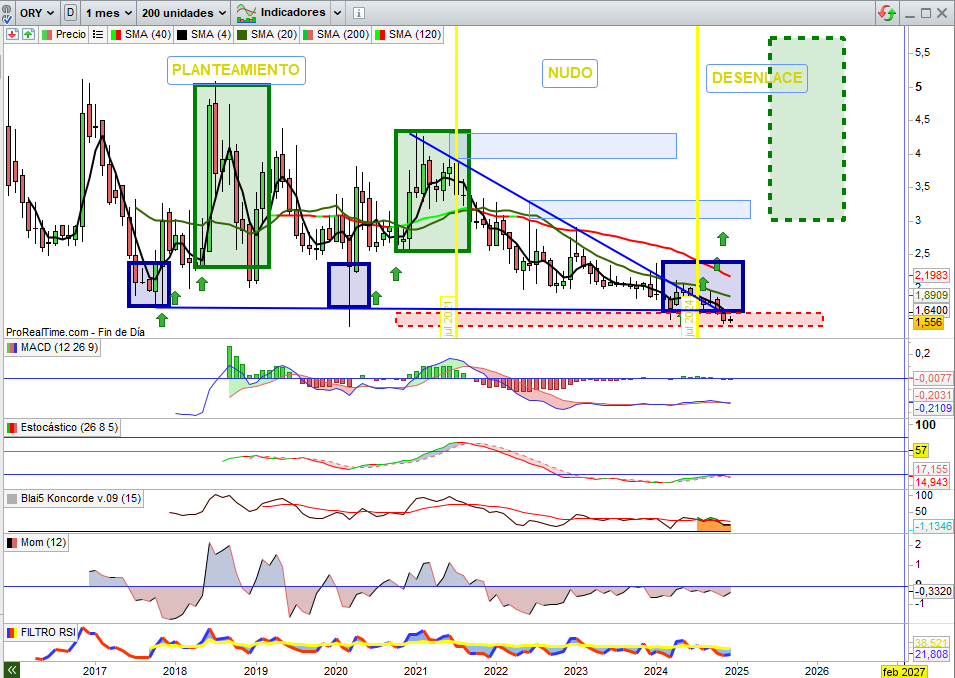Select the DESENLACE text annotation
The width and height of the screenshot is (955, 678).
pos(756,78)
